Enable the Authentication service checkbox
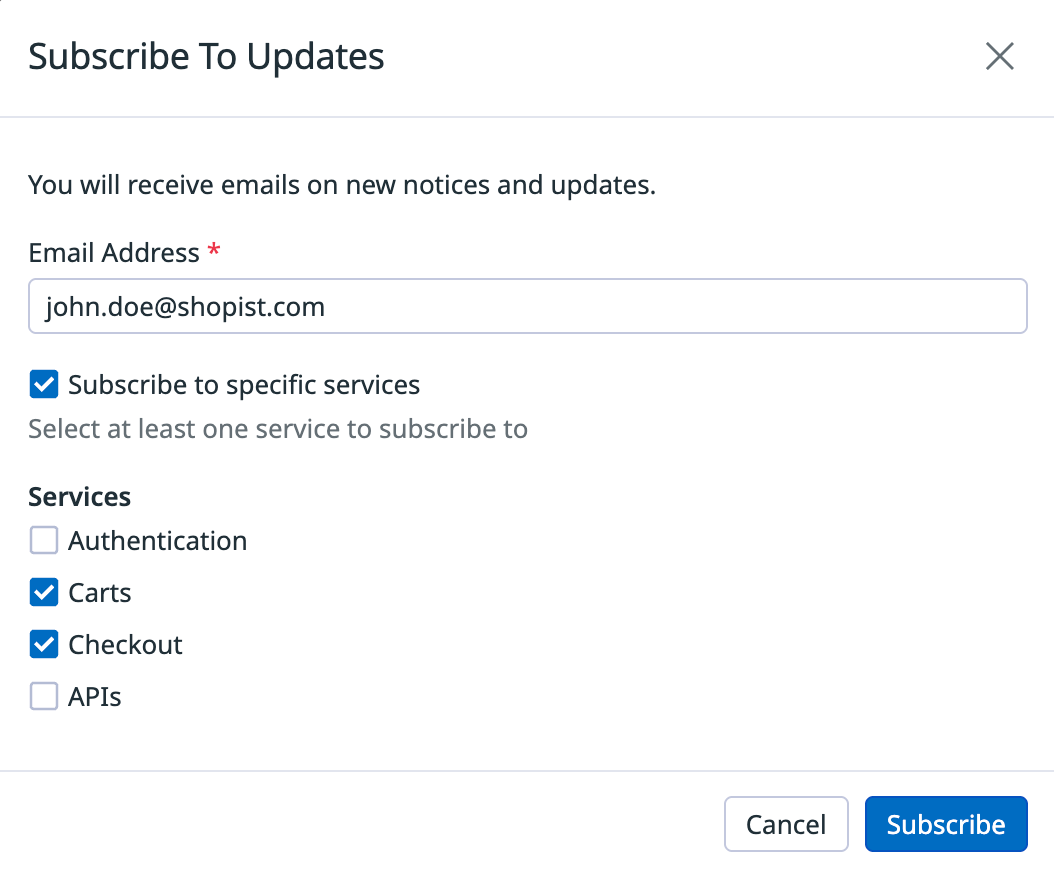1054x870 pixels. 44,541
